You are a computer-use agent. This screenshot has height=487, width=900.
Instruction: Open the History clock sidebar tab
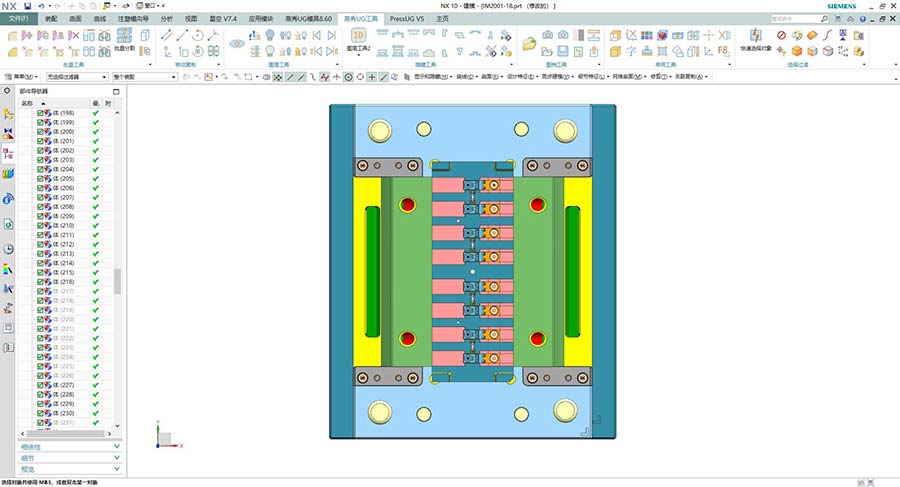pyautogui.click(x=8, y=249)
